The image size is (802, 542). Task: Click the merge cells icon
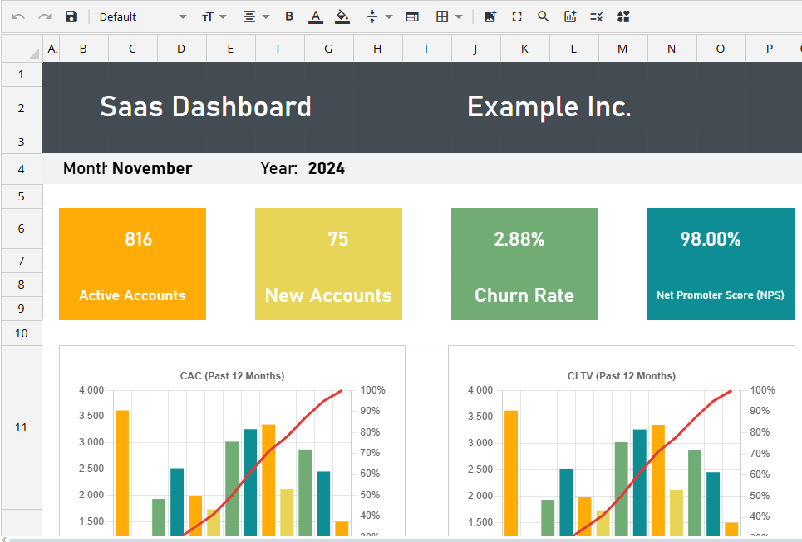click(412, 17)
